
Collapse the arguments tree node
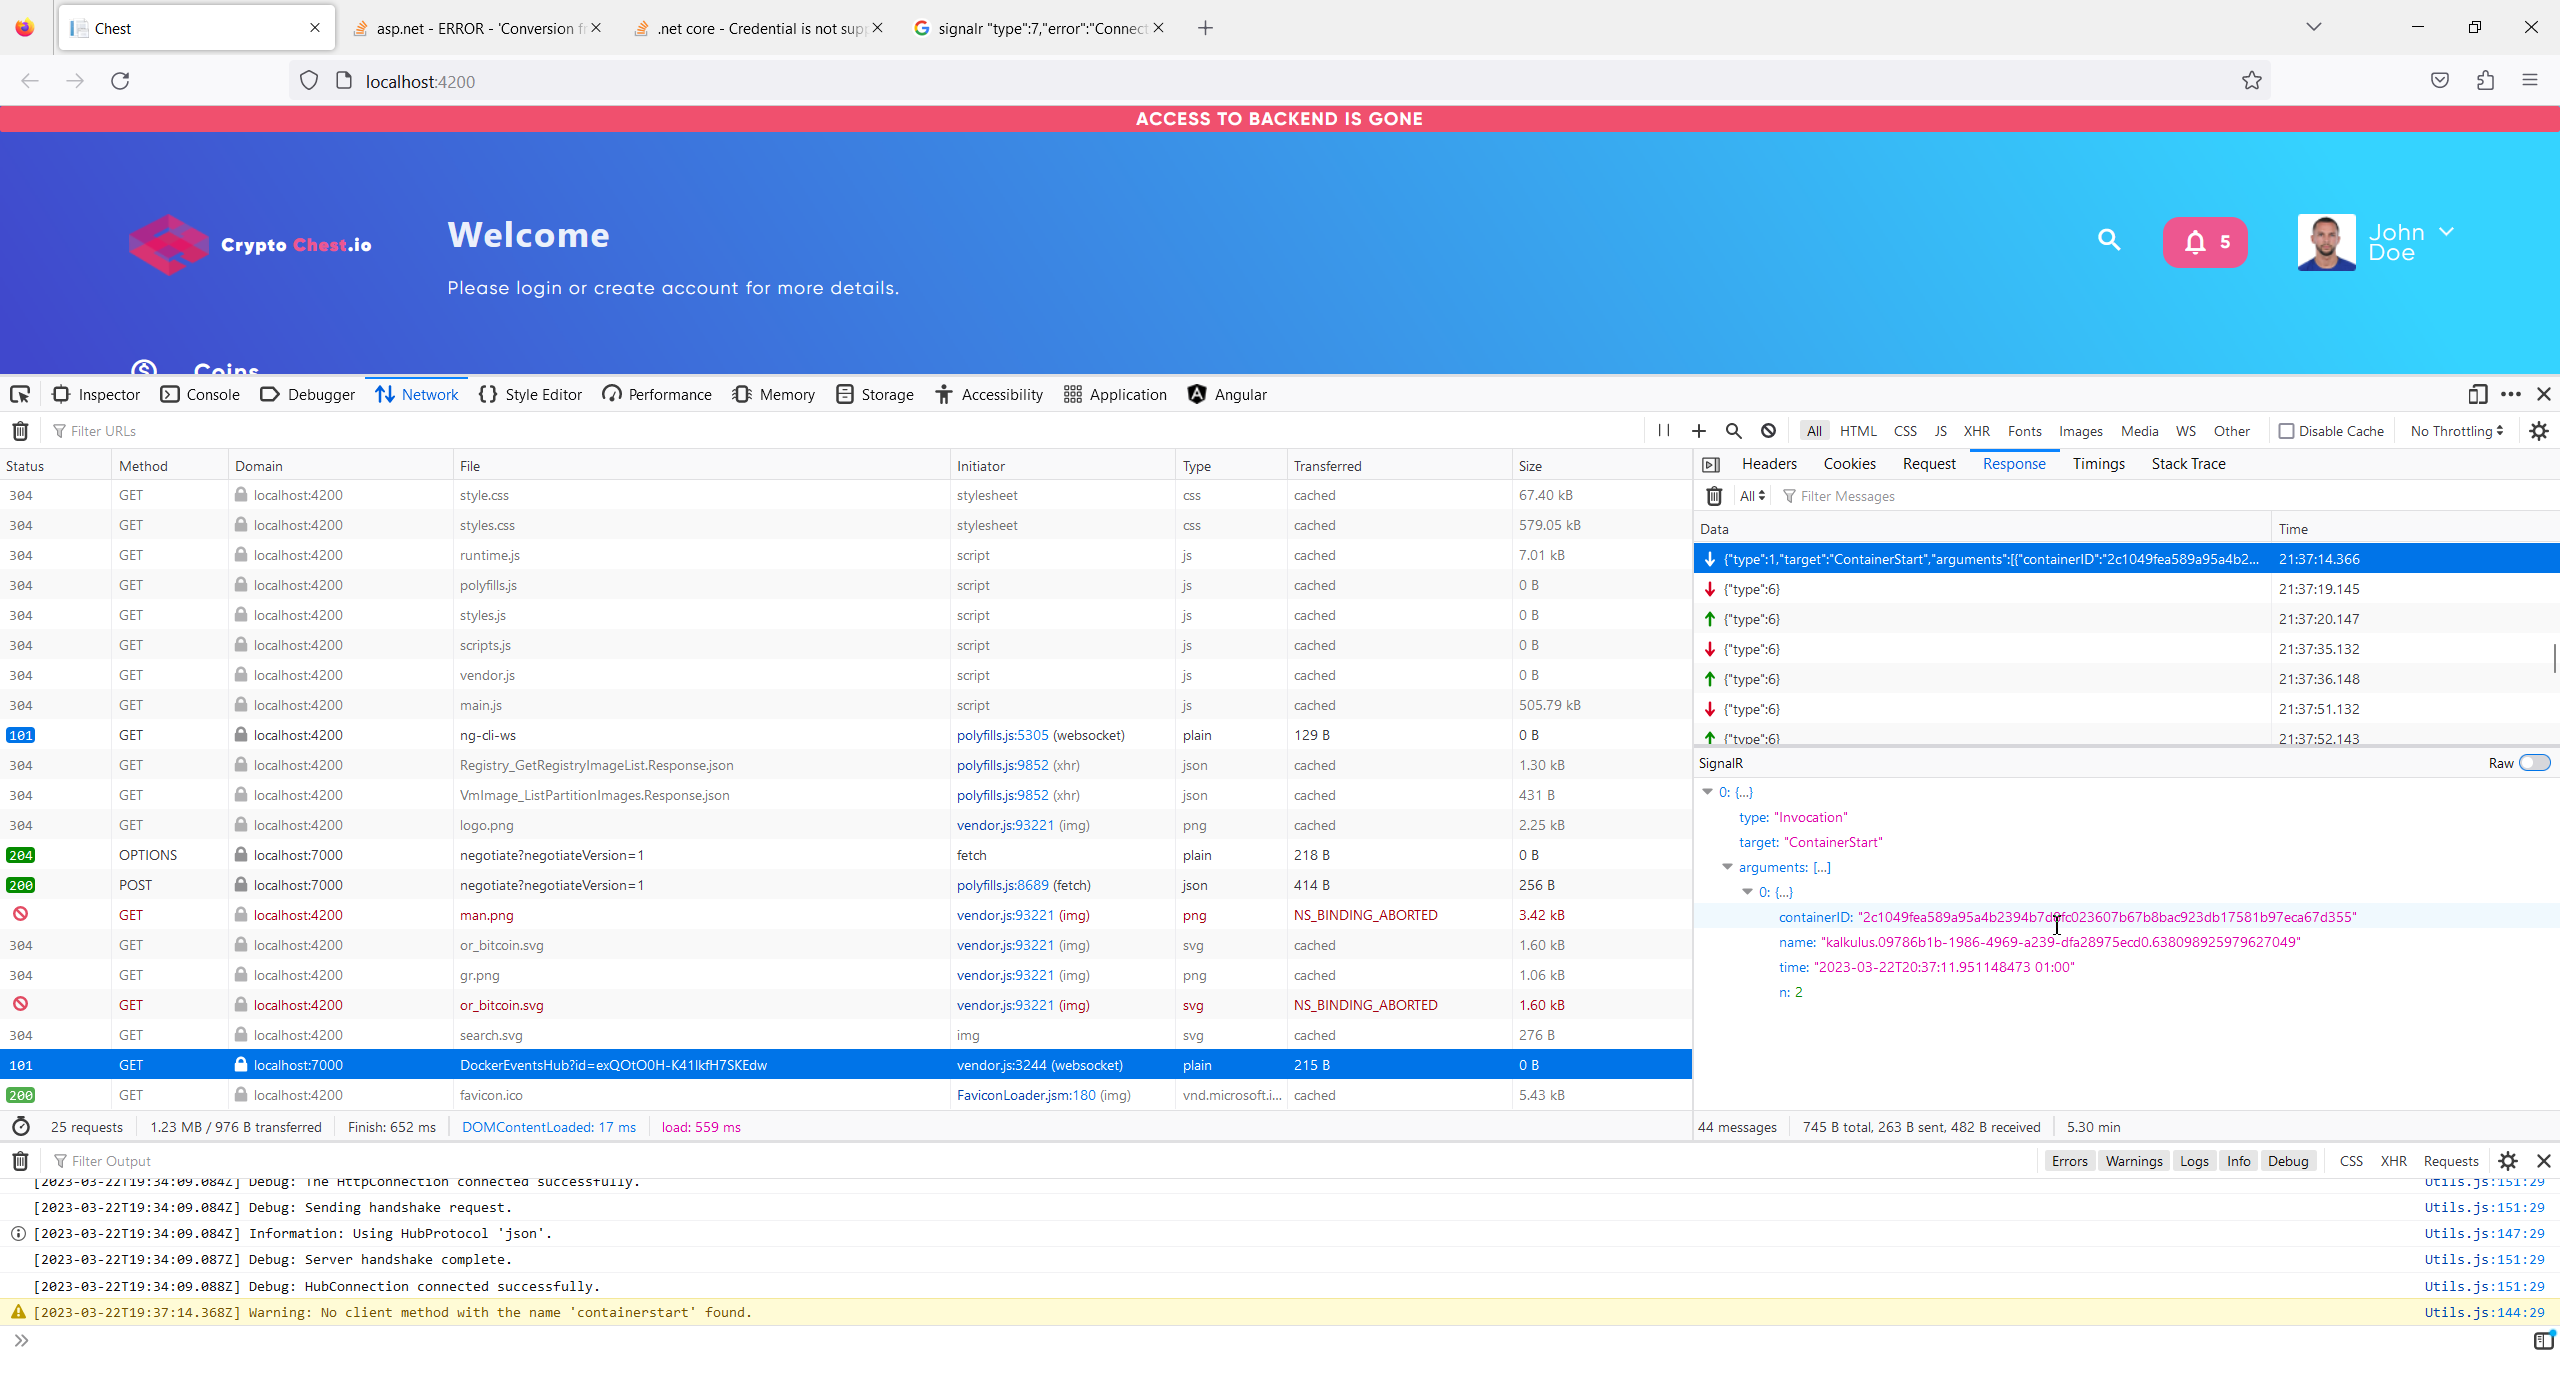coord(1727,867)
